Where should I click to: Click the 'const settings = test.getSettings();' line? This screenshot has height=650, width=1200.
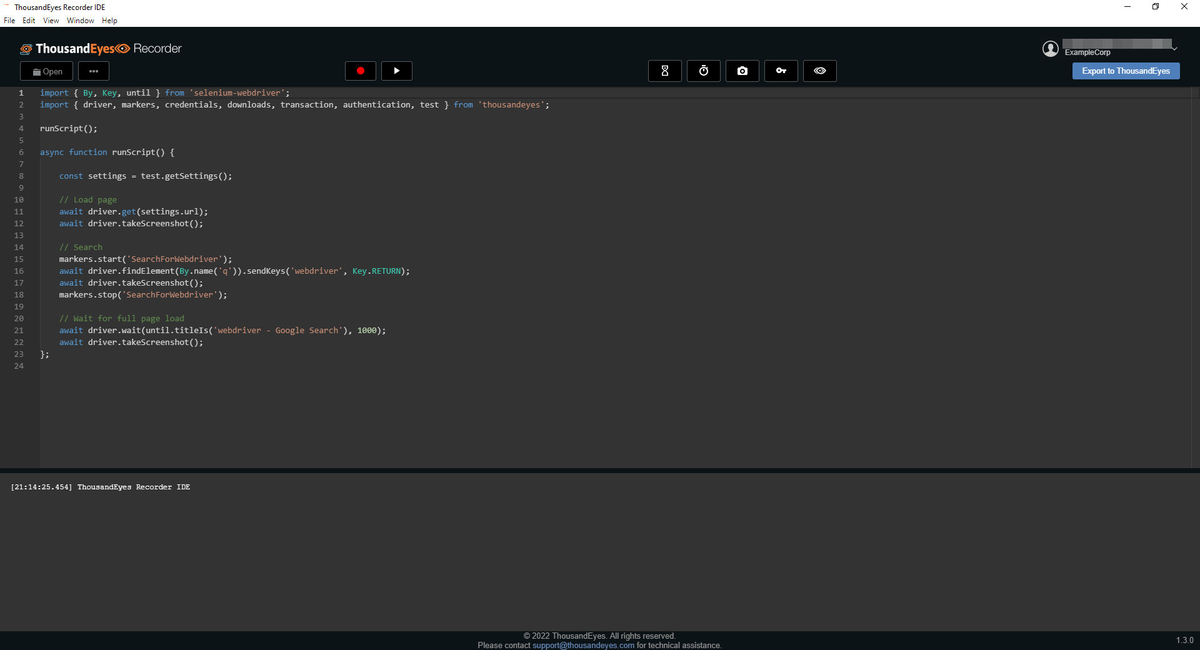[x=145, y=176]
